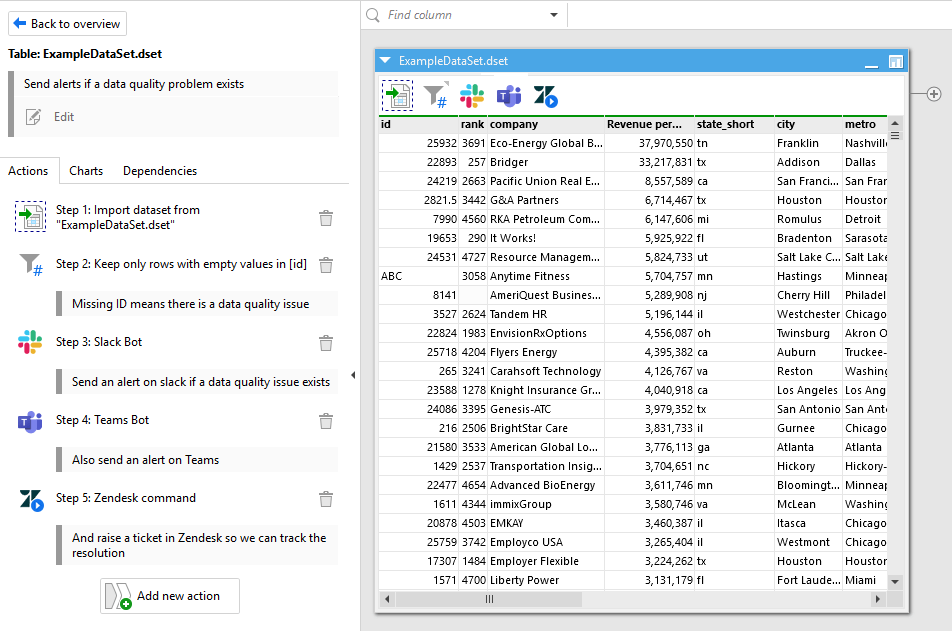Click the search magnifier icon in Find column
Viewport: 952px width, 631px height.
click(373, 15)
